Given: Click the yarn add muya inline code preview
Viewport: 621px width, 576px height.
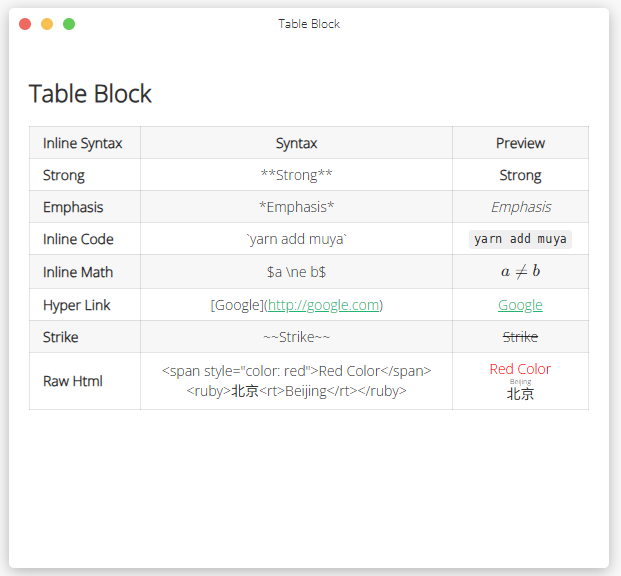Looking at the screenshot, I should (x=520, y=239).
